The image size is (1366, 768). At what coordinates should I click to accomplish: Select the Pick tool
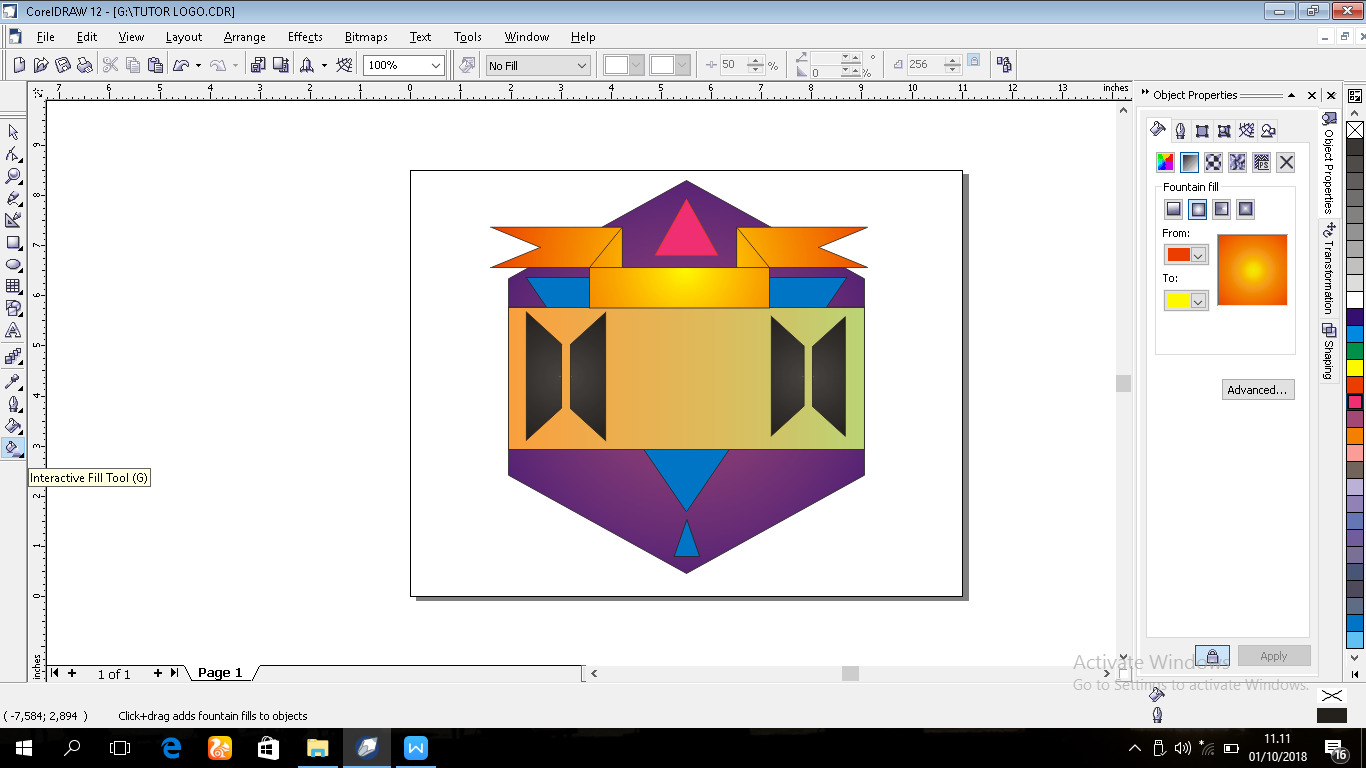pos(14,131)
